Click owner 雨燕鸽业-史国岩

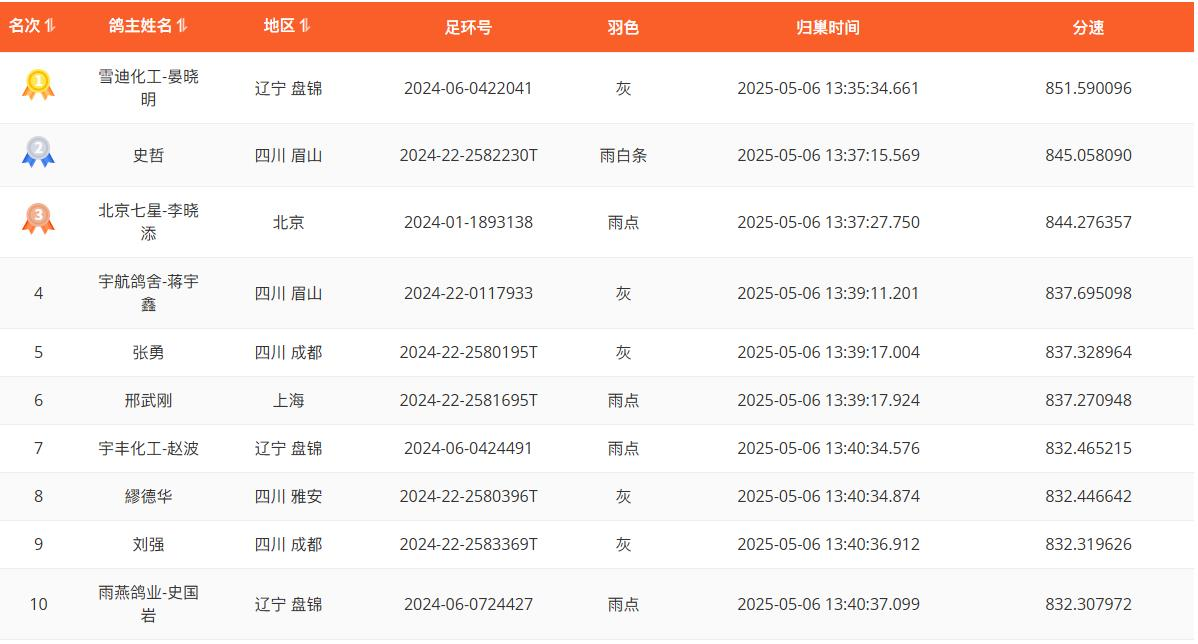click(148, 604)
